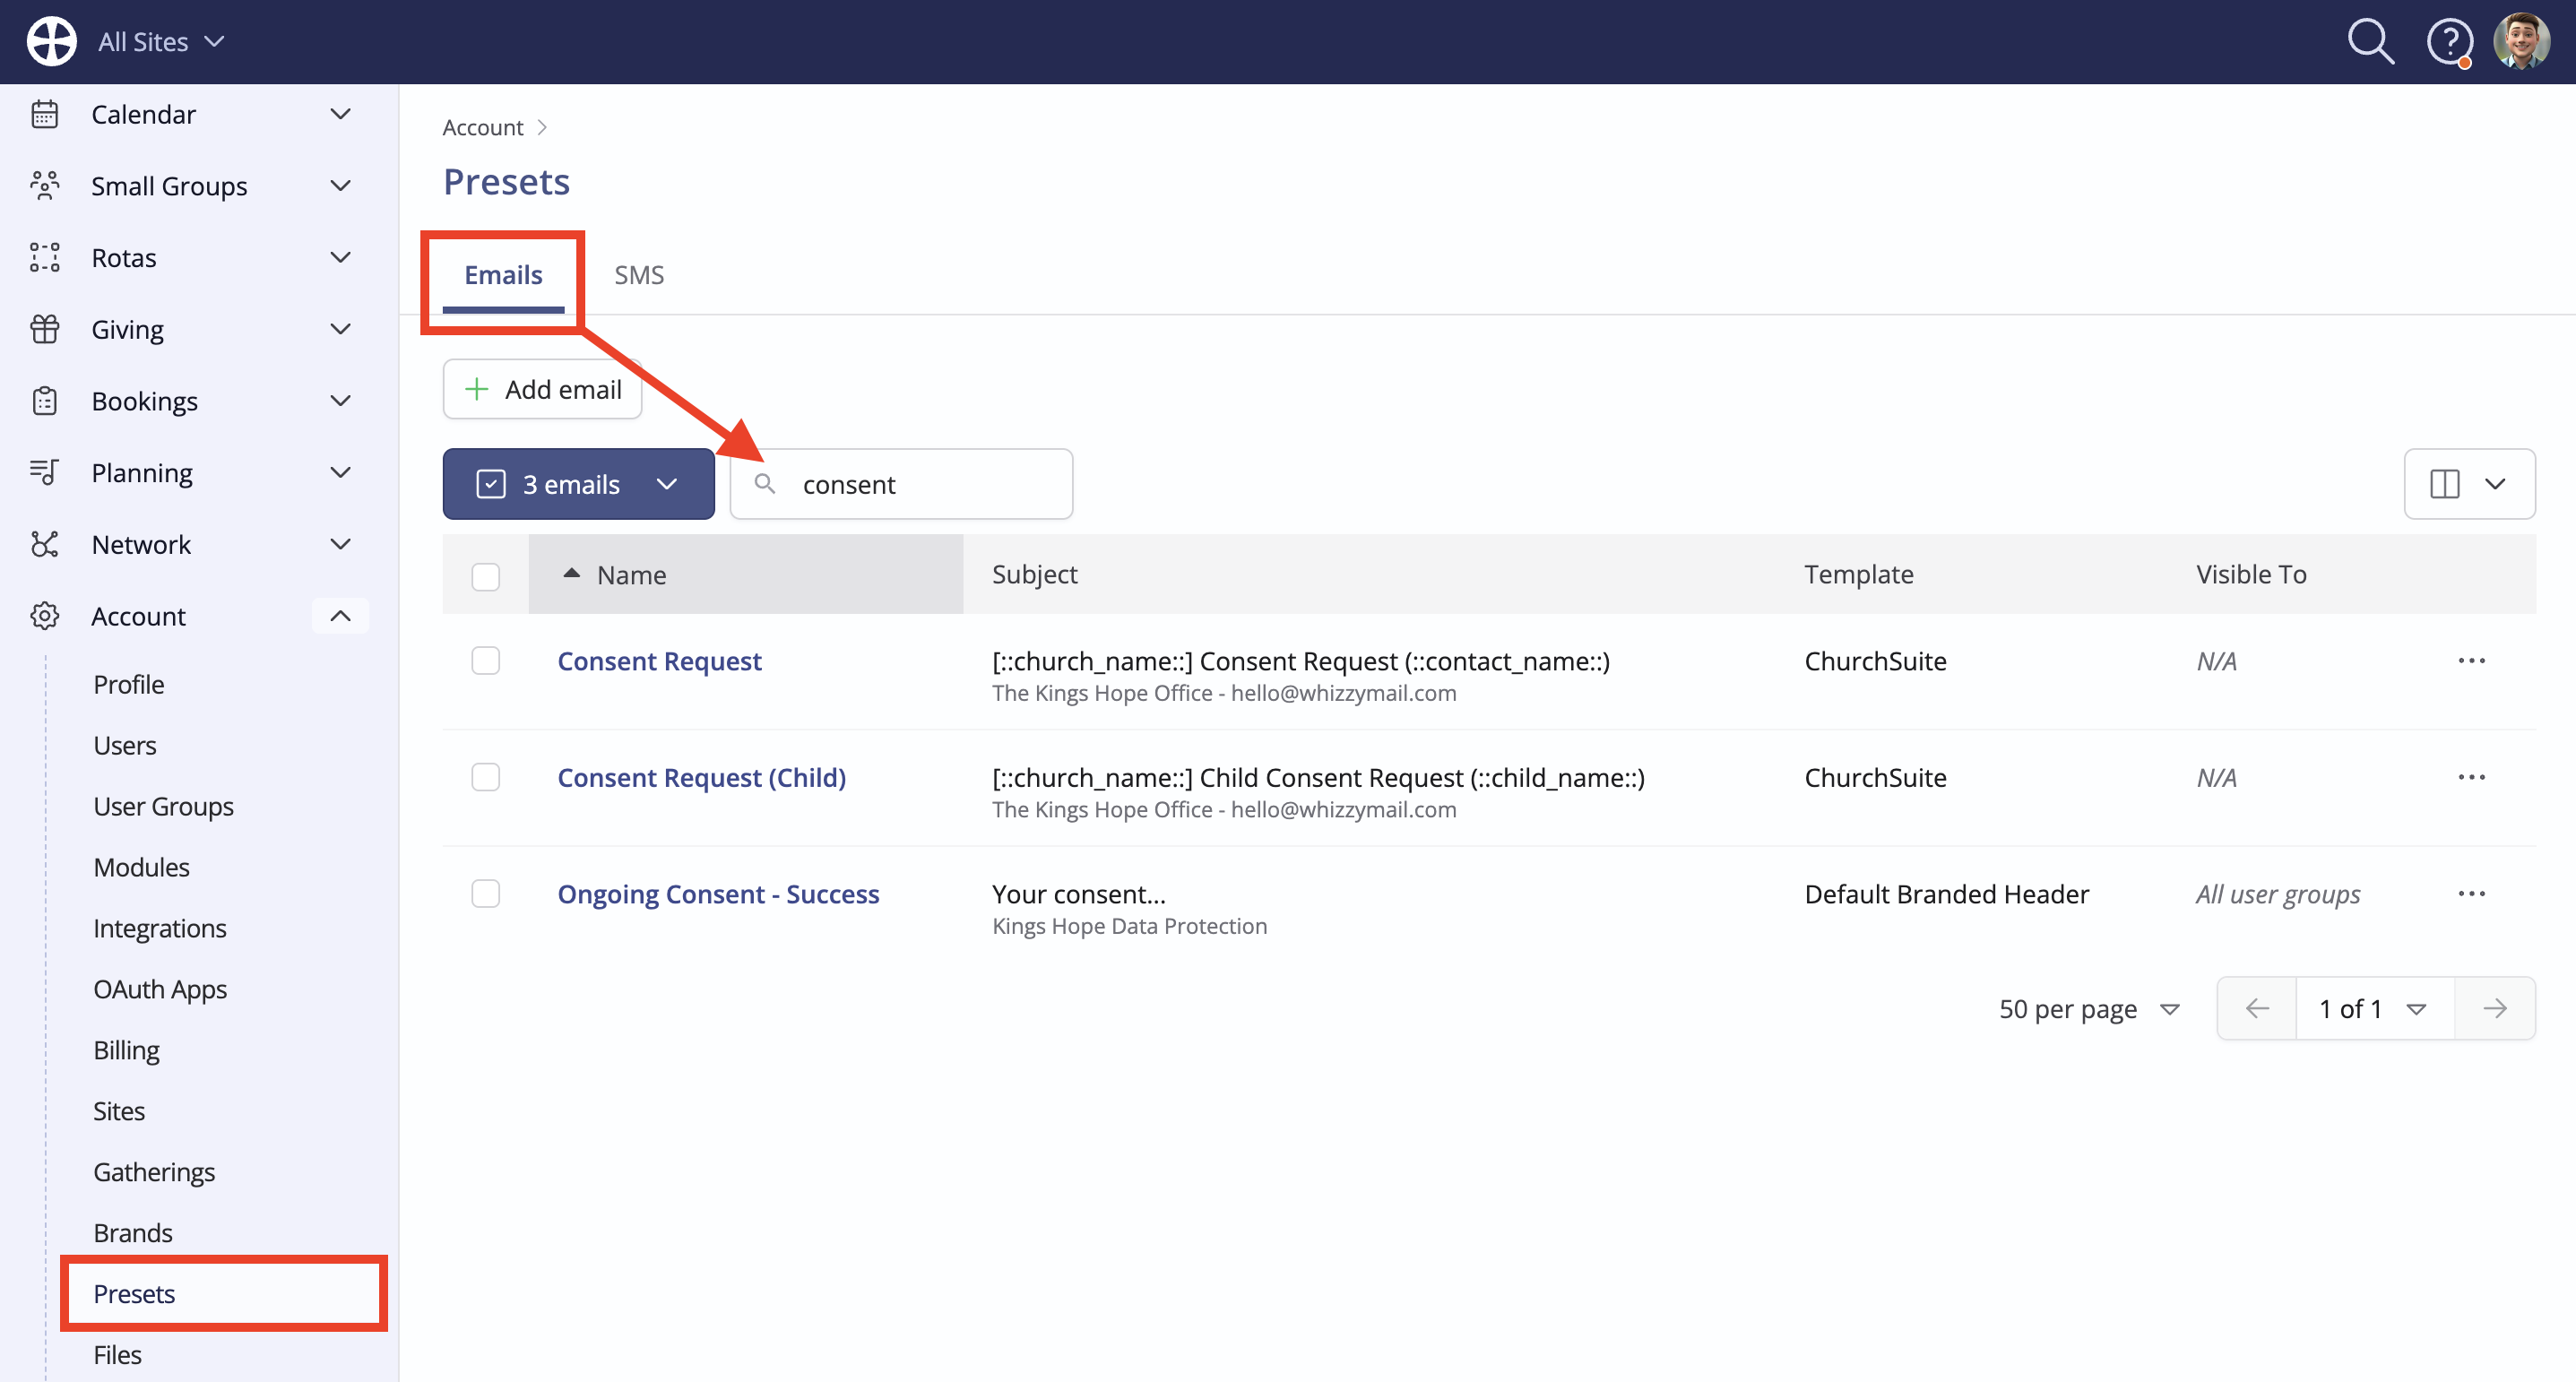
Task: Click the Account gear icon
Action: [45, 616]
